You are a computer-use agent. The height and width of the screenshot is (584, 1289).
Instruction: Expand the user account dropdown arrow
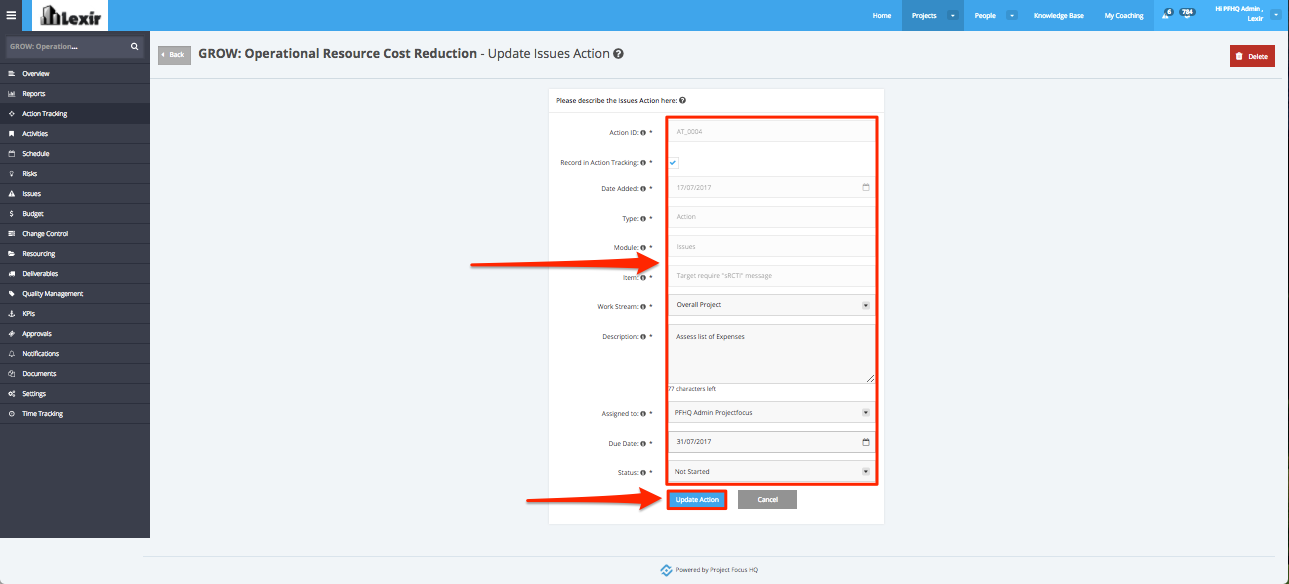[x=1275, y=13]
